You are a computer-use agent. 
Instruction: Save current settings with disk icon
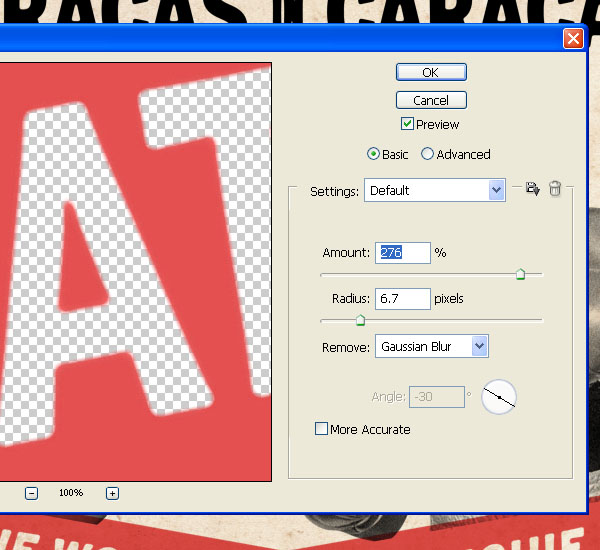tap(532, 188)
